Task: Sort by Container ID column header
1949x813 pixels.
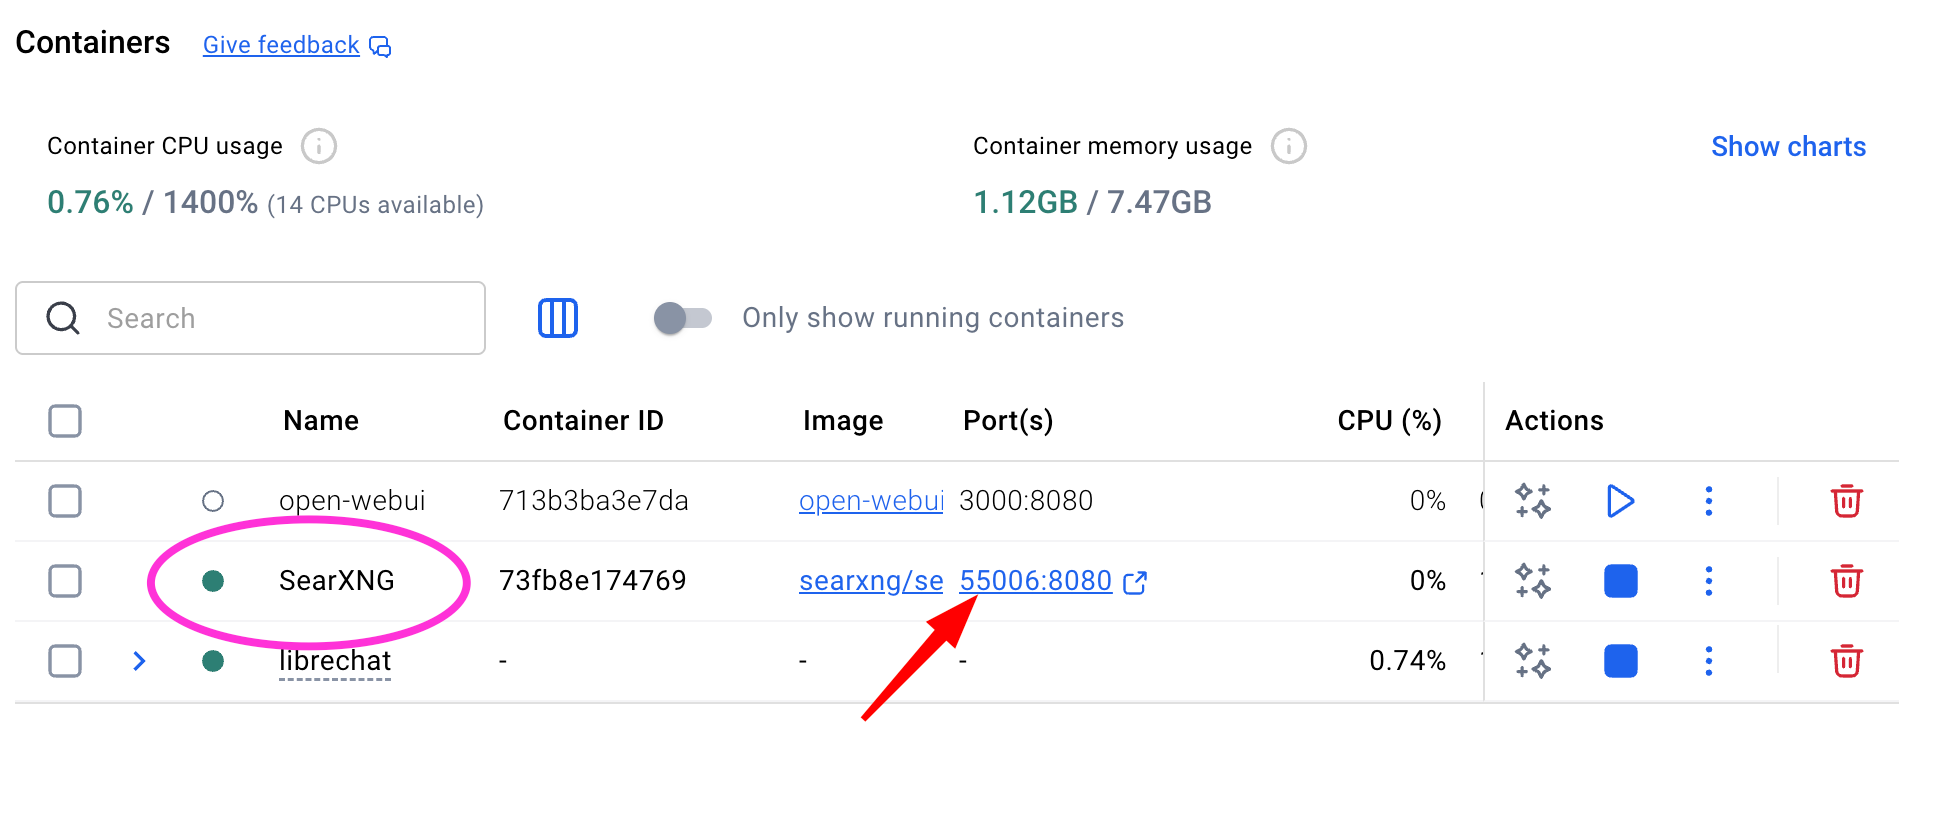Action: (583, 421)
